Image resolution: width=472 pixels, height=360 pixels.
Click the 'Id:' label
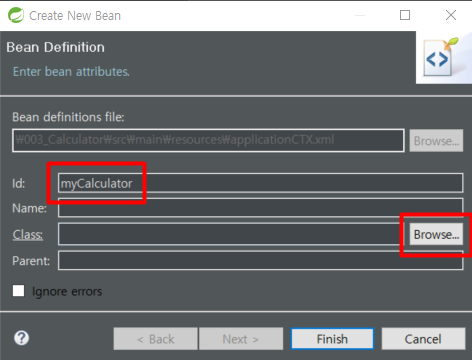[x=19, y=183]
